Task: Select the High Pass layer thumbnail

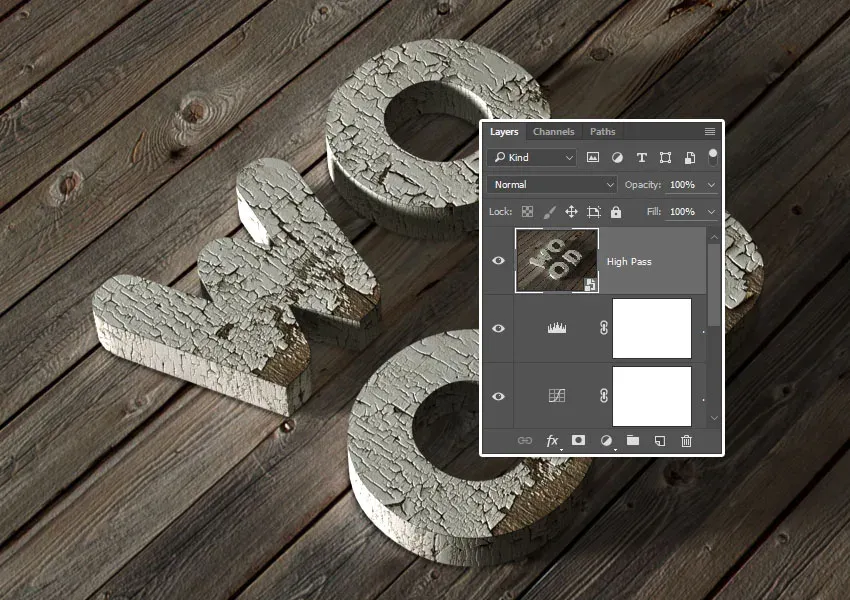Action: [557, 261]
